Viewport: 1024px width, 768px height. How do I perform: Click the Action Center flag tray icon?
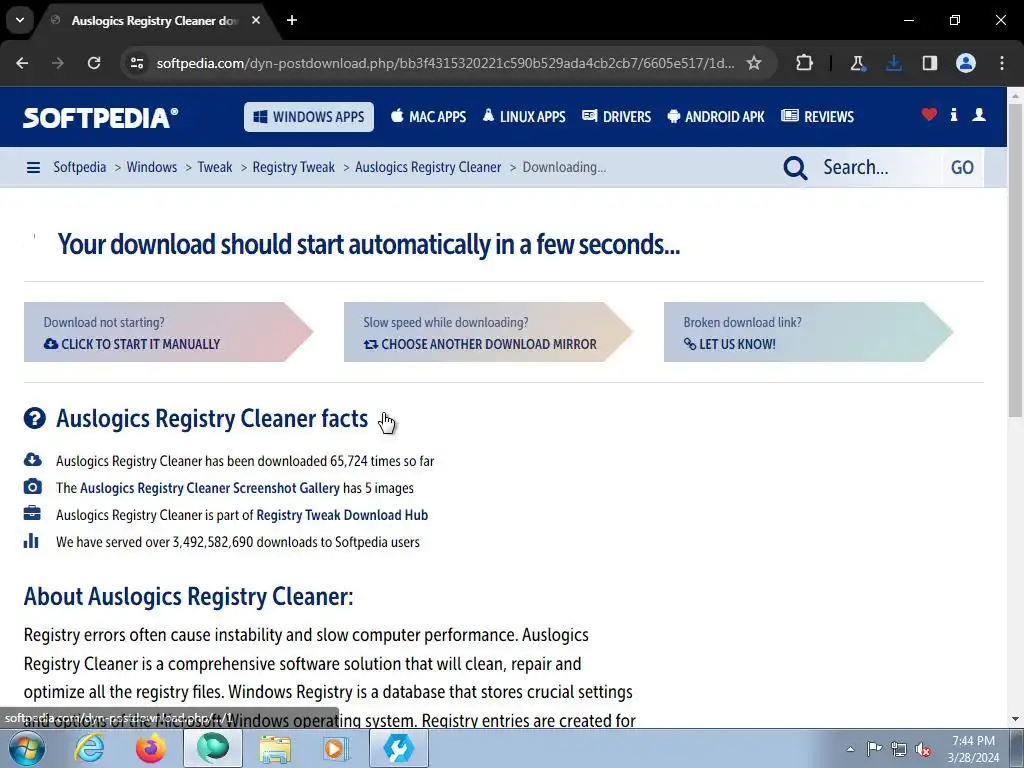(874, 748)
